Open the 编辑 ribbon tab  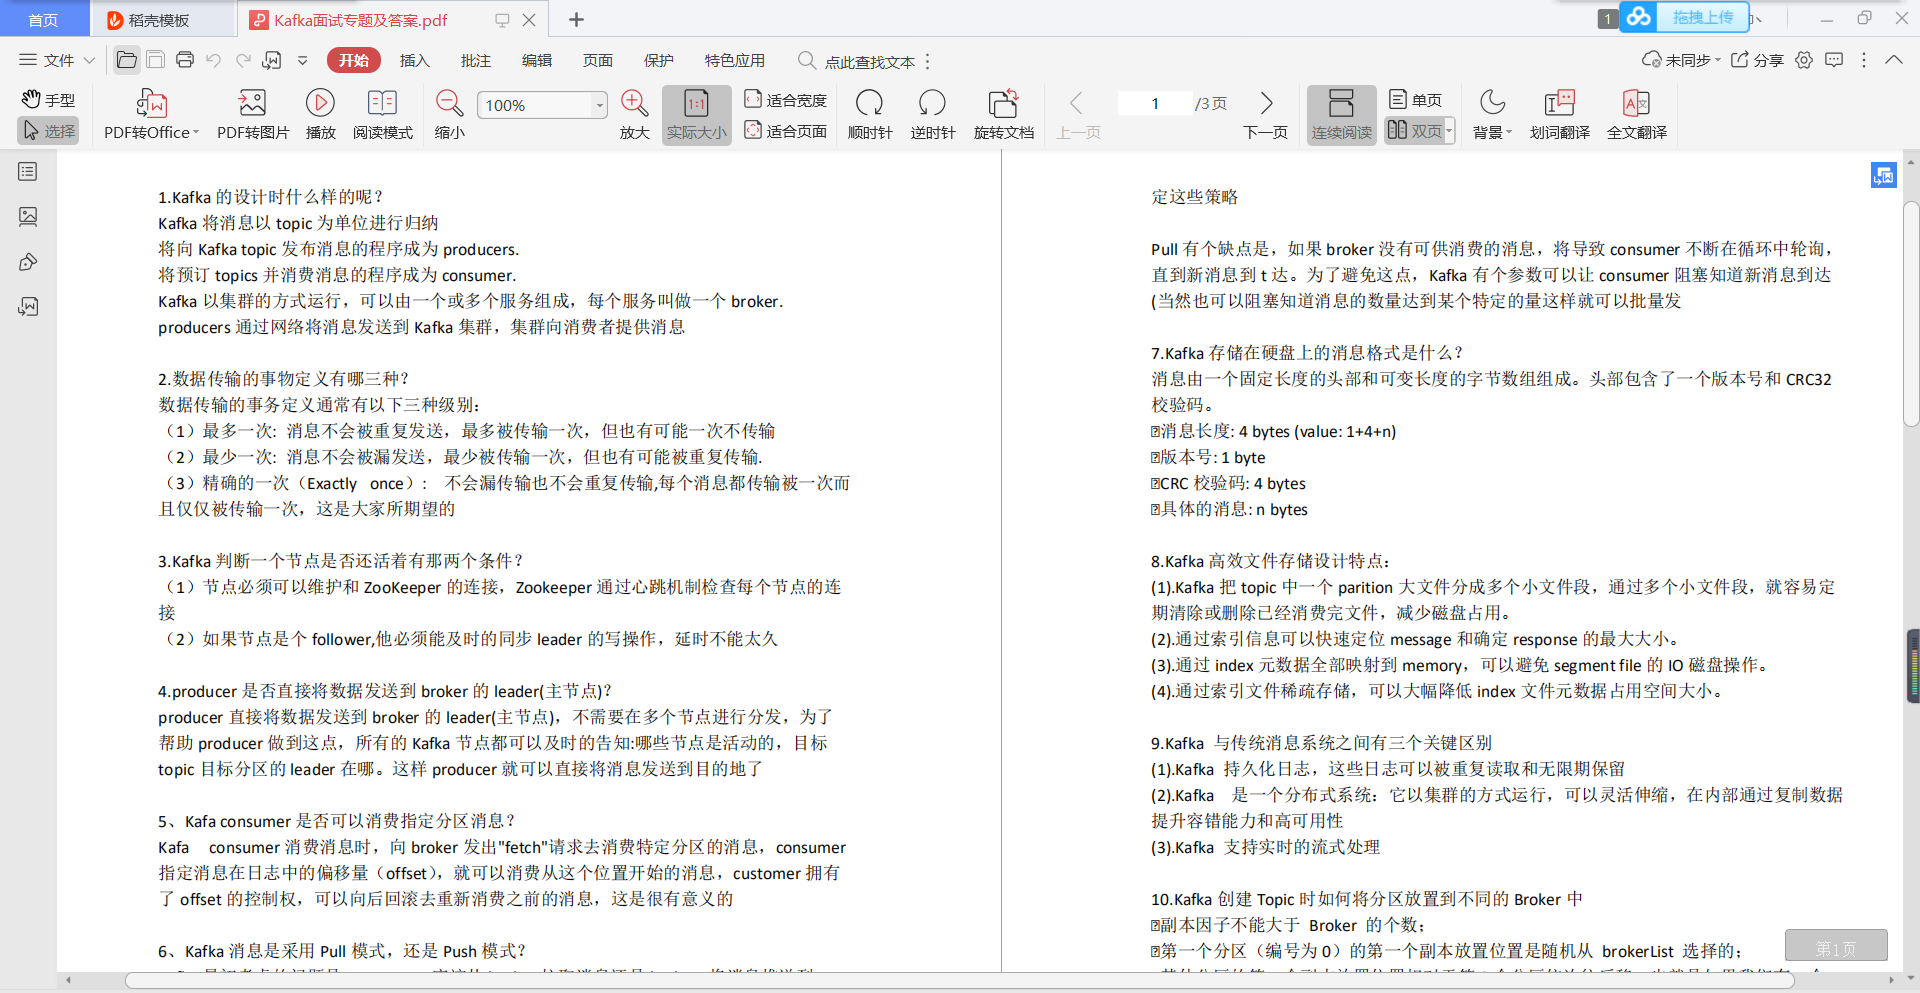536,60
